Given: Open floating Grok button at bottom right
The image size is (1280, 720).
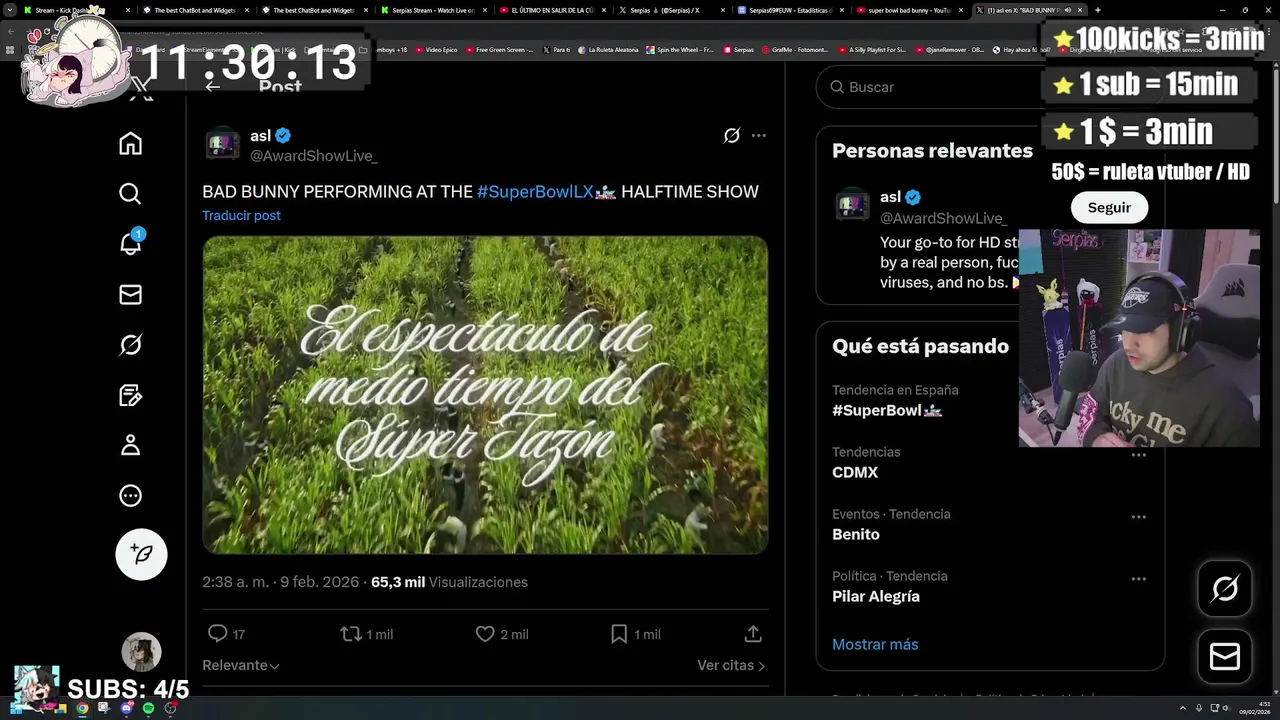Looking at the screenshot, I should [x=1225, y=589].
